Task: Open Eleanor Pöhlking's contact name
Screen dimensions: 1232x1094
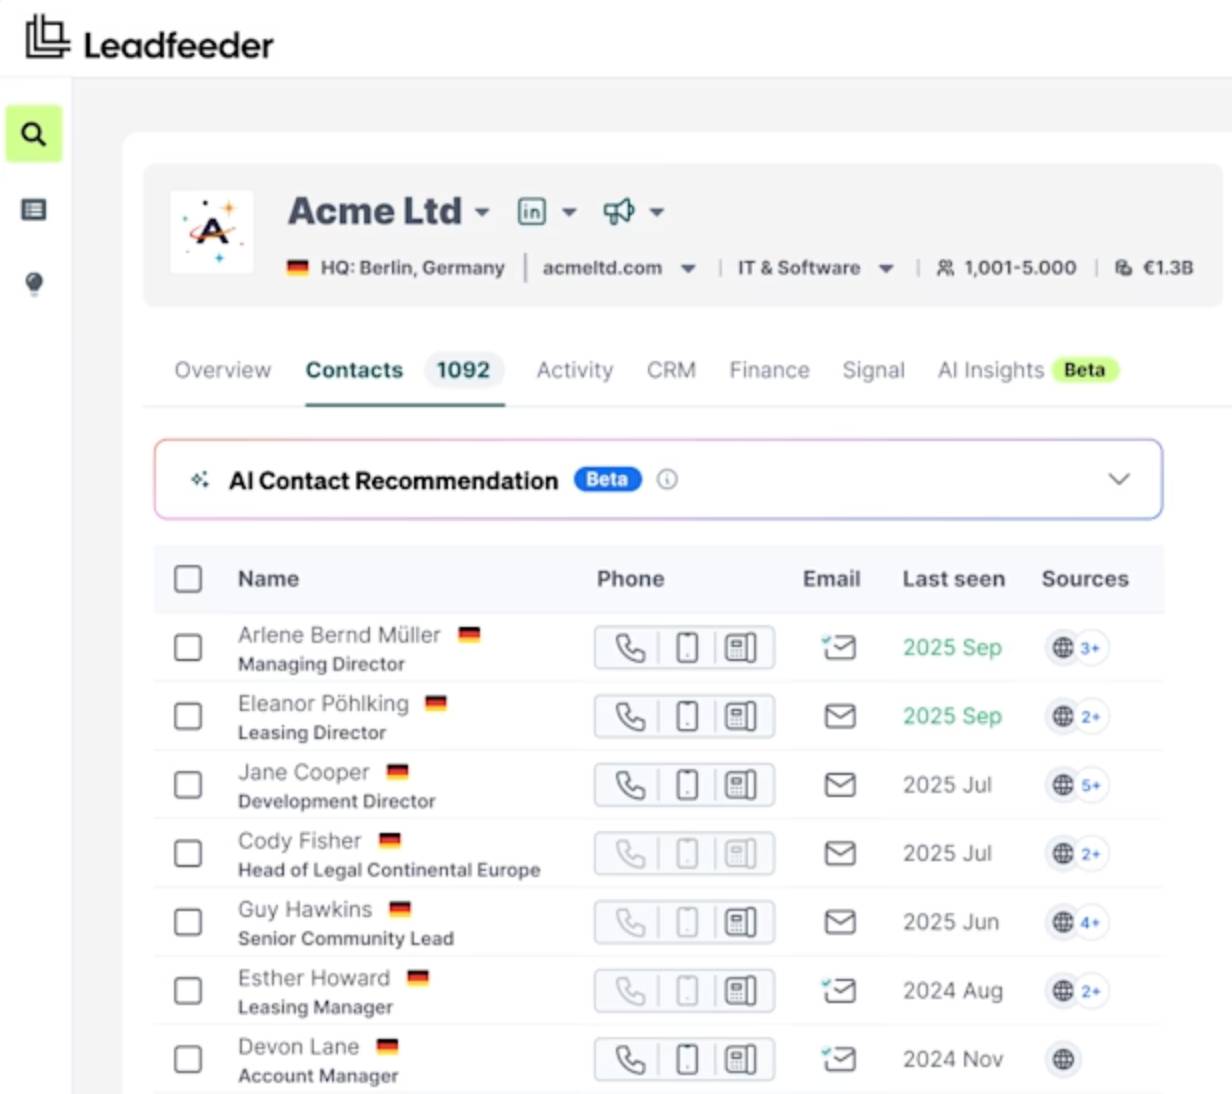Action: click(x=323, y=704)
